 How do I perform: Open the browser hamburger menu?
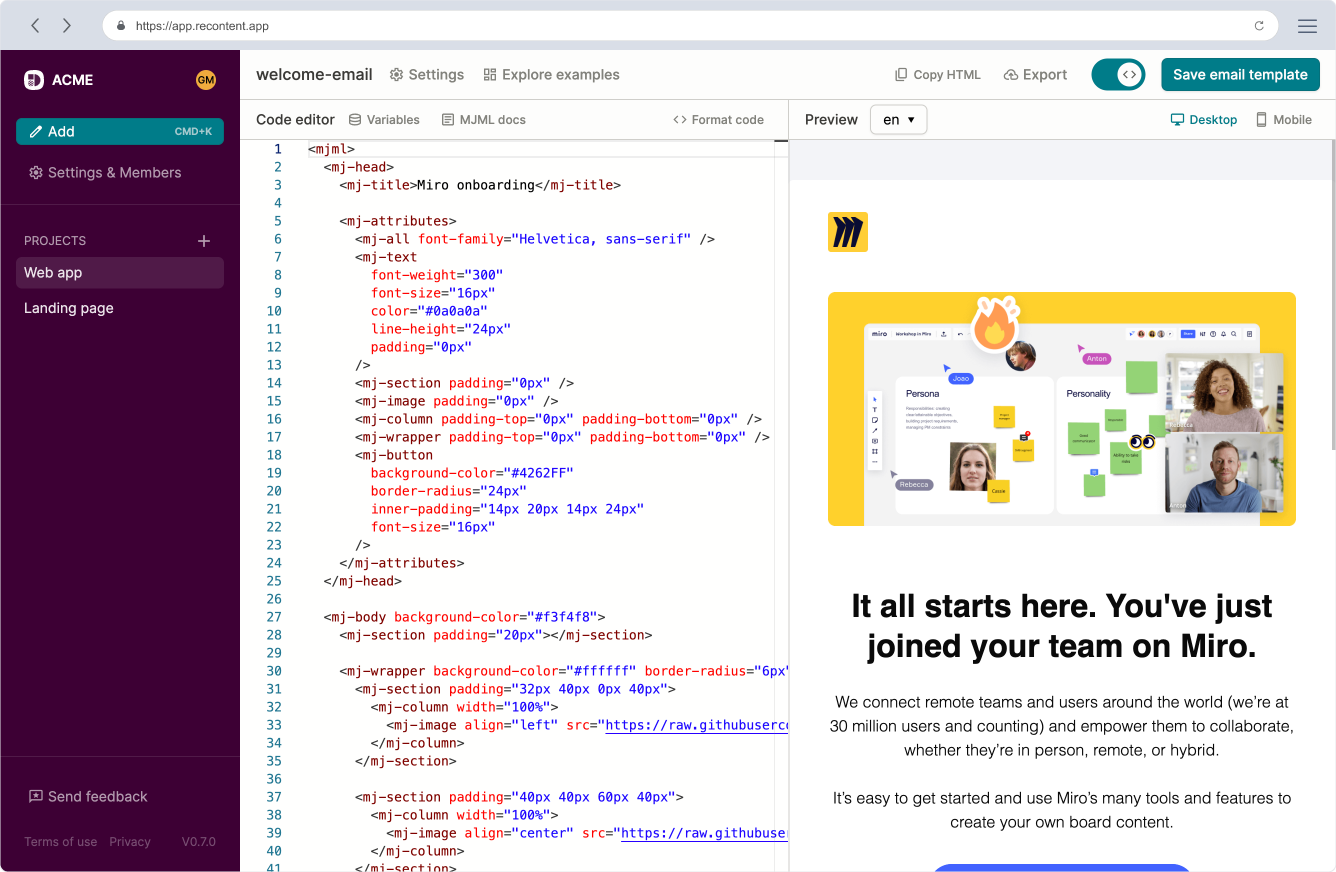pyautogui.click(x=1307, y=26)
